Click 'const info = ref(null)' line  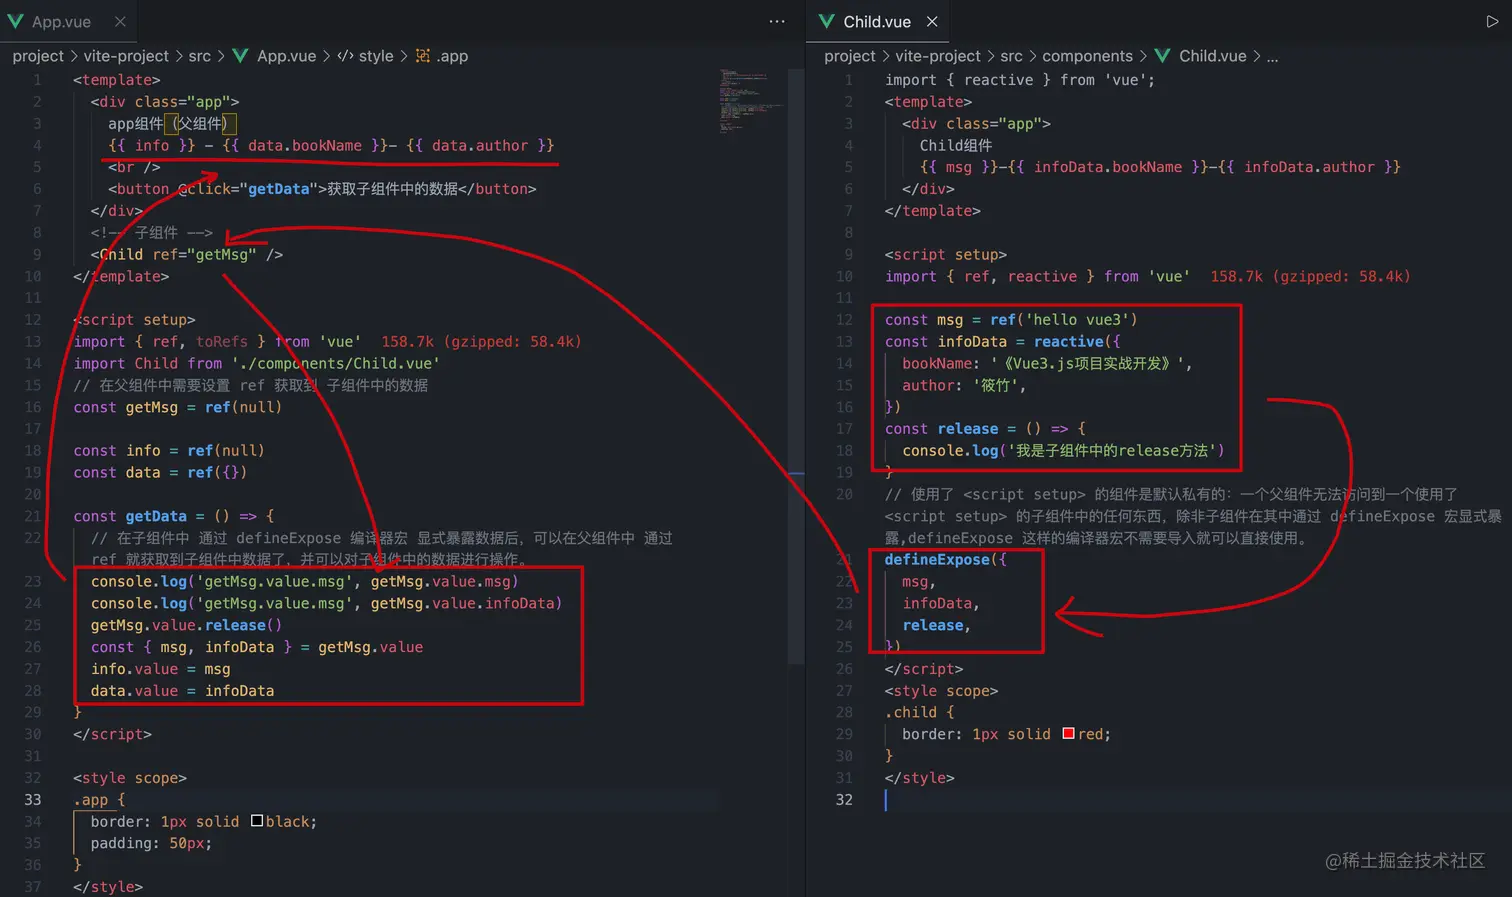coord(169,450)
